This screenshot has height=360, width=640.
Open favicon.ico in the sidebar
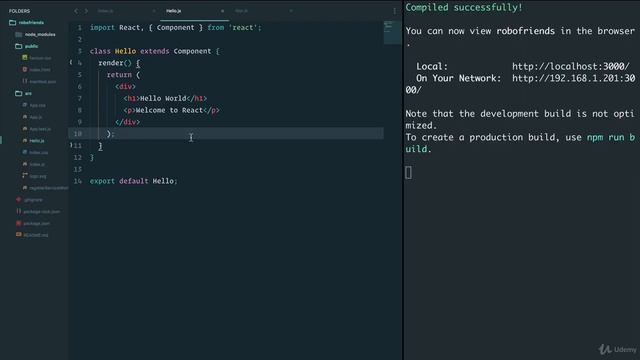click(40, 58)
